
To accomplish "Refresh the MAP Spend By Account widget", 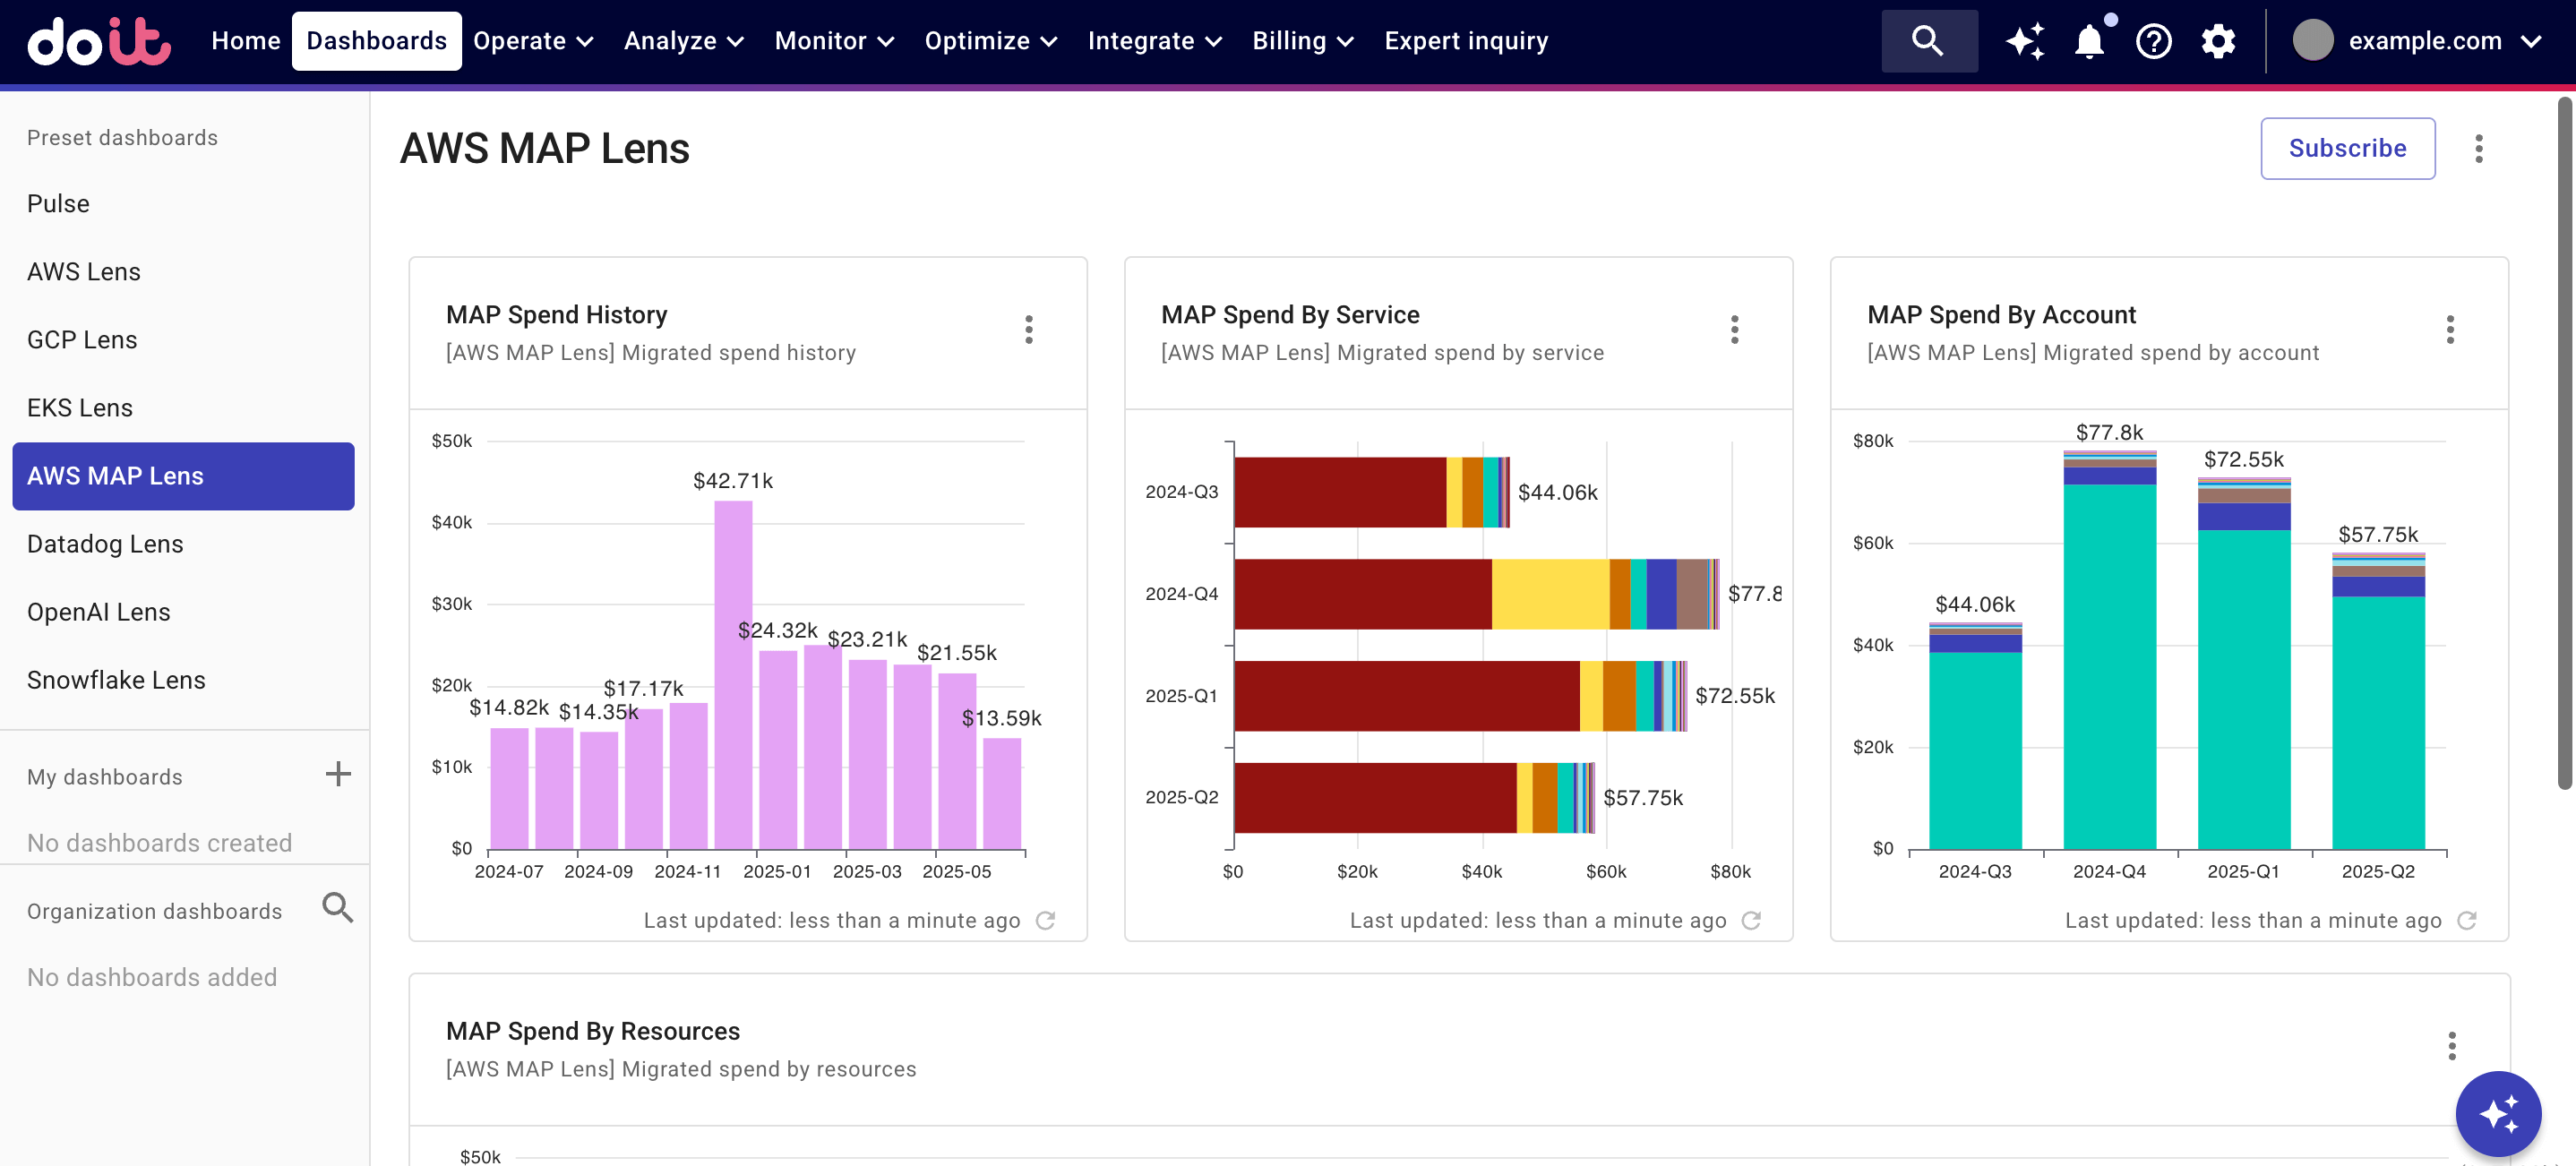I will 2467,921.
